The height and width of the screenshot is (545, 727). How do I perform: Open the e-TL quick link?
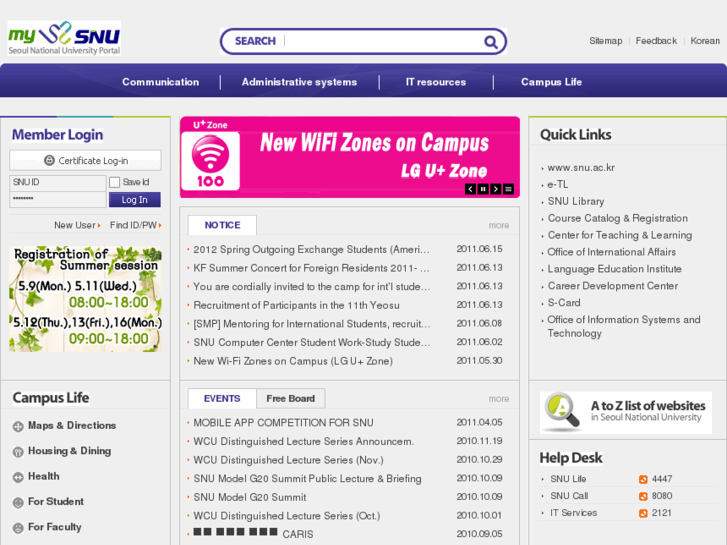[557, 185]
